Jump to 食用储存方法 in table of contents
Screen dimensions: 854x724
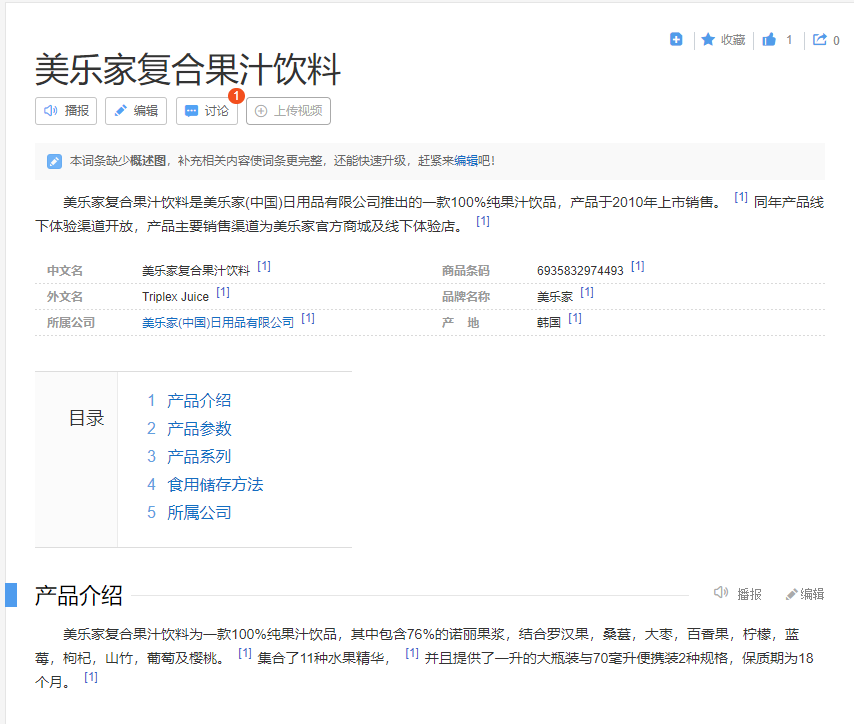(x=215, y=484)
